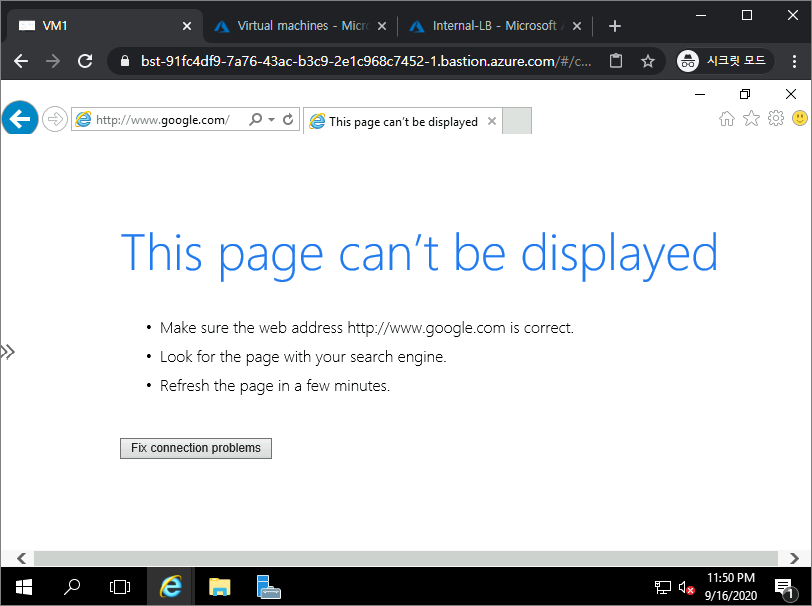Close the Virtual machines tab
Viewport: 812px width, 606px height.
click(x=382, y=26)
